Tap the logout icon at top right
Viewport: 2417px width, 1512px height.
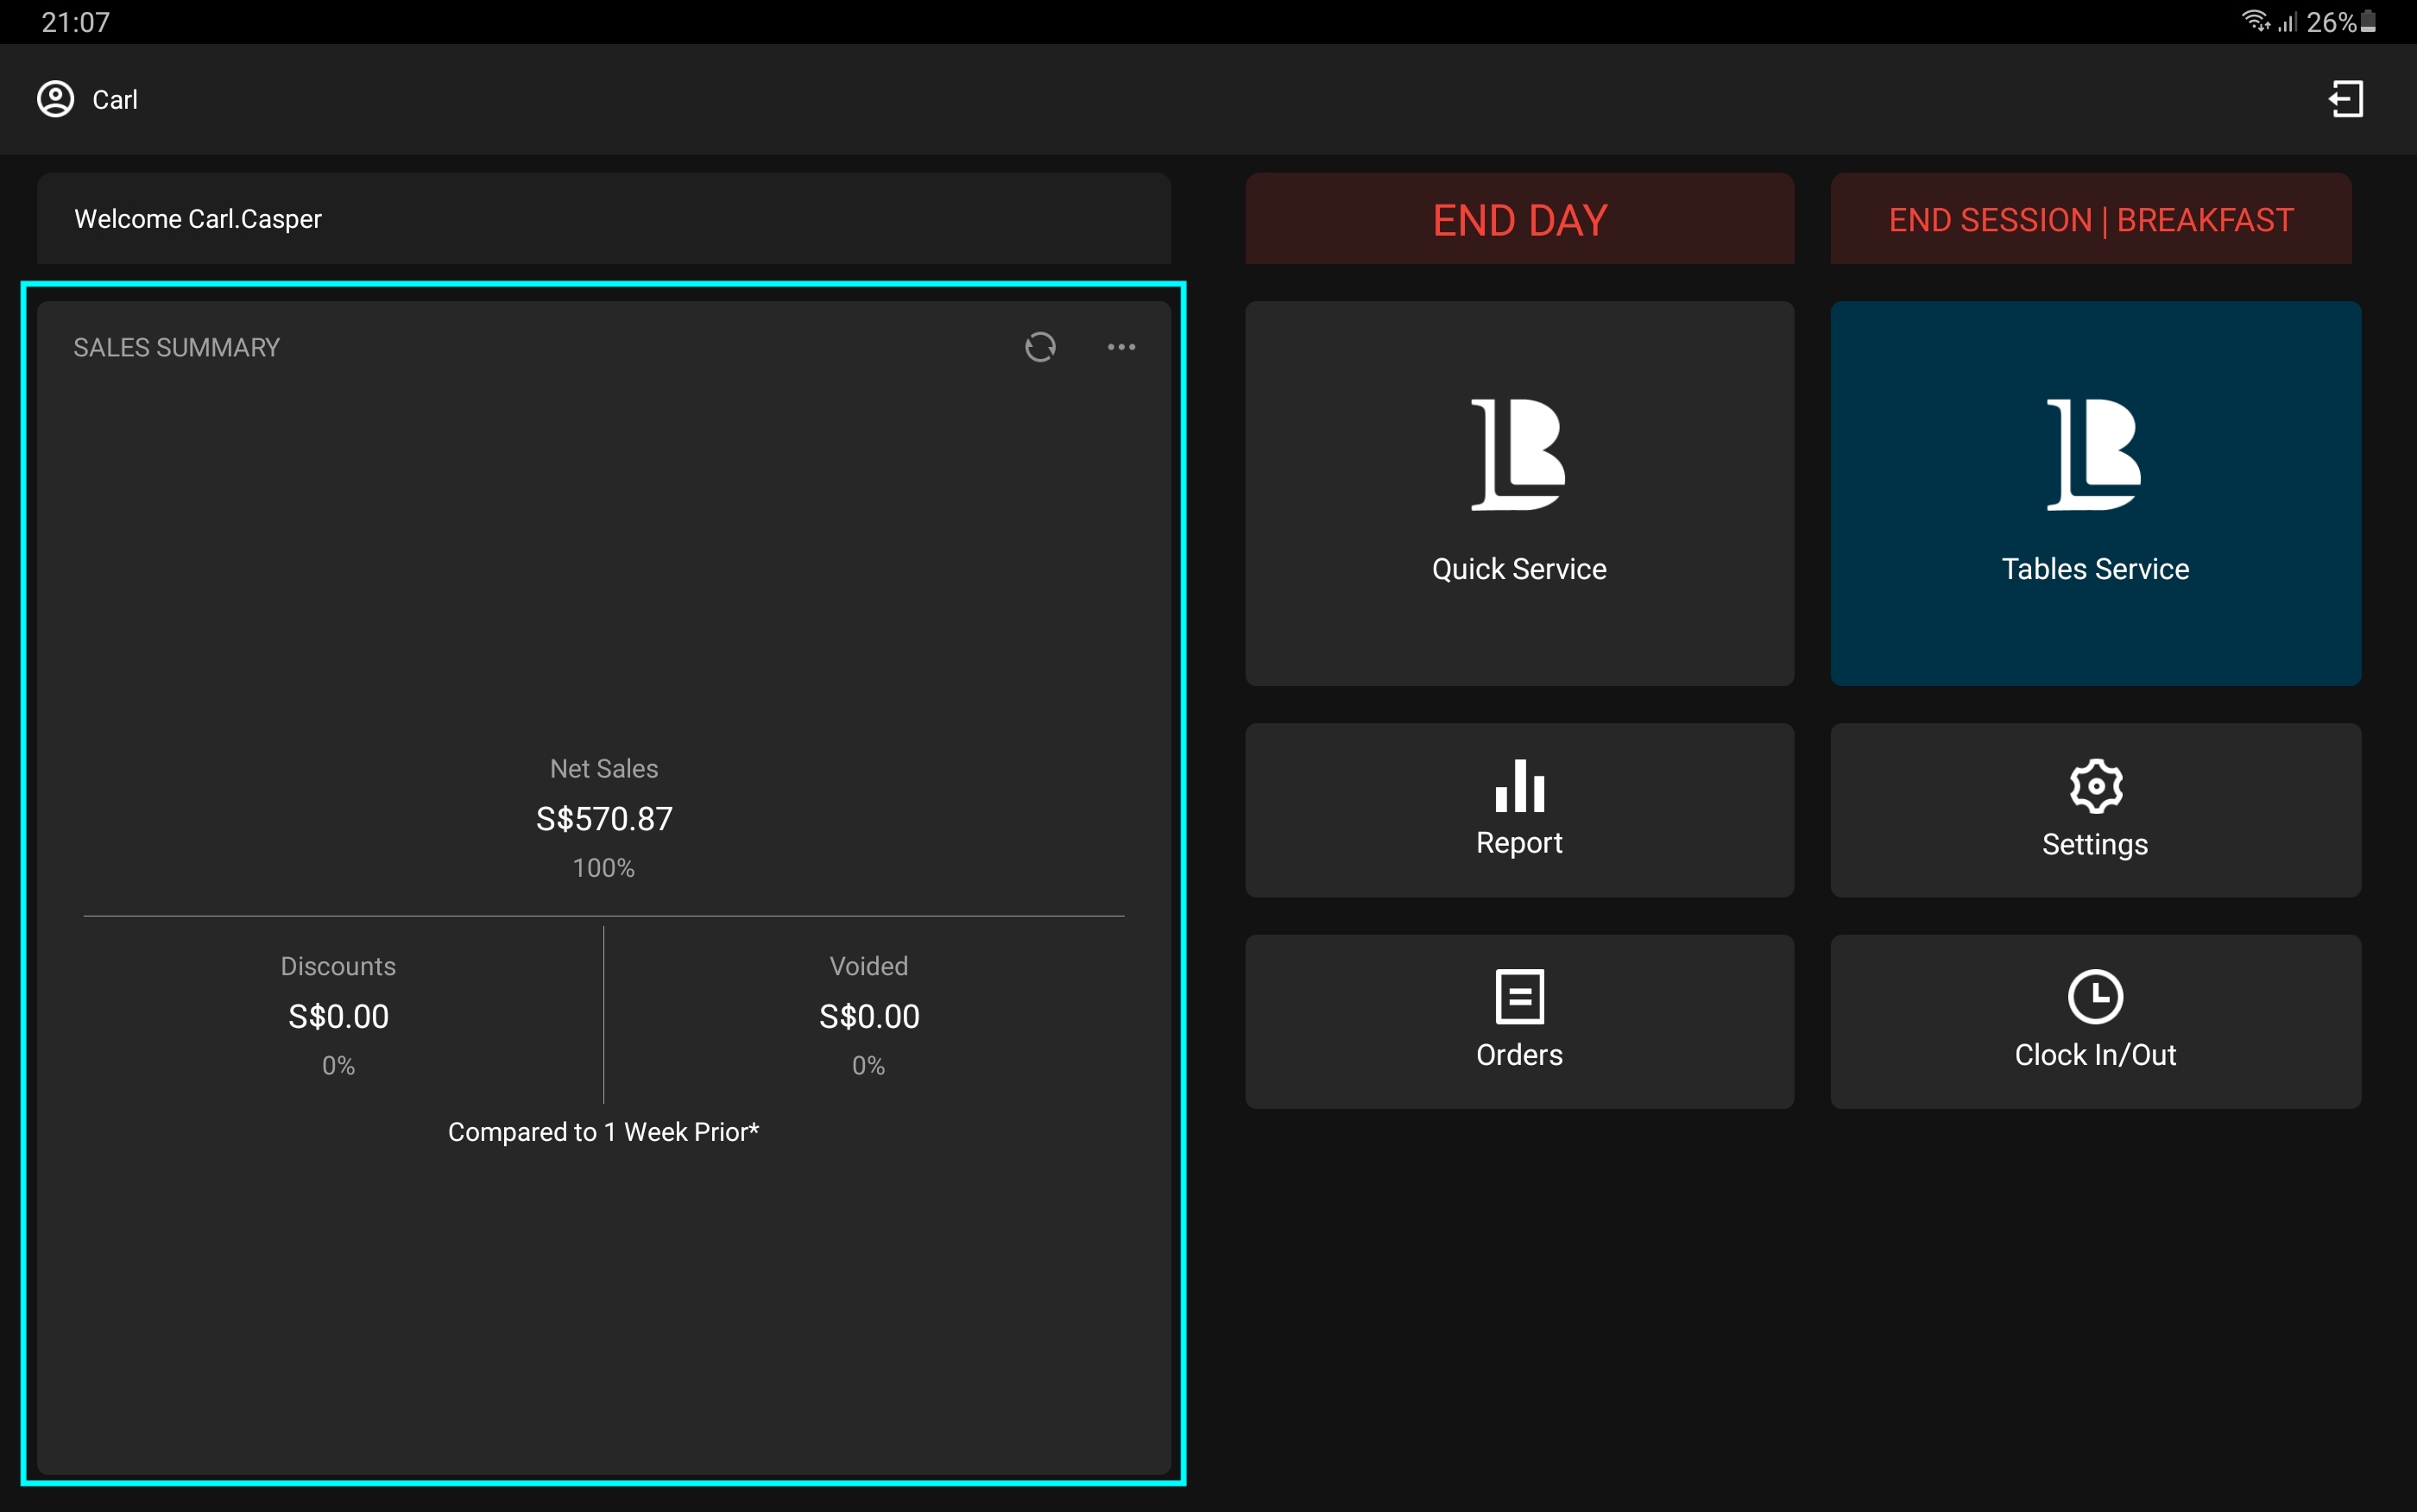click(x=2345, y=99)
